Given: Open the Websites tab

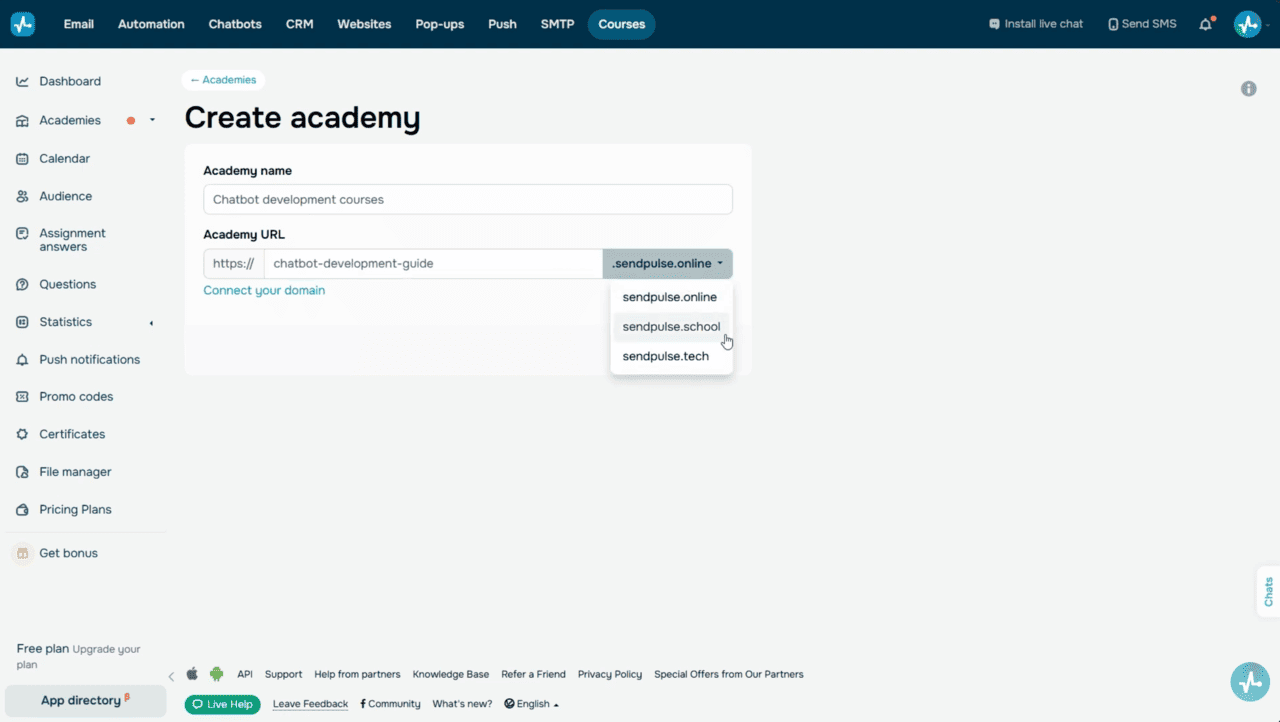Looking at the screenshot, I should tap(364, 24).
